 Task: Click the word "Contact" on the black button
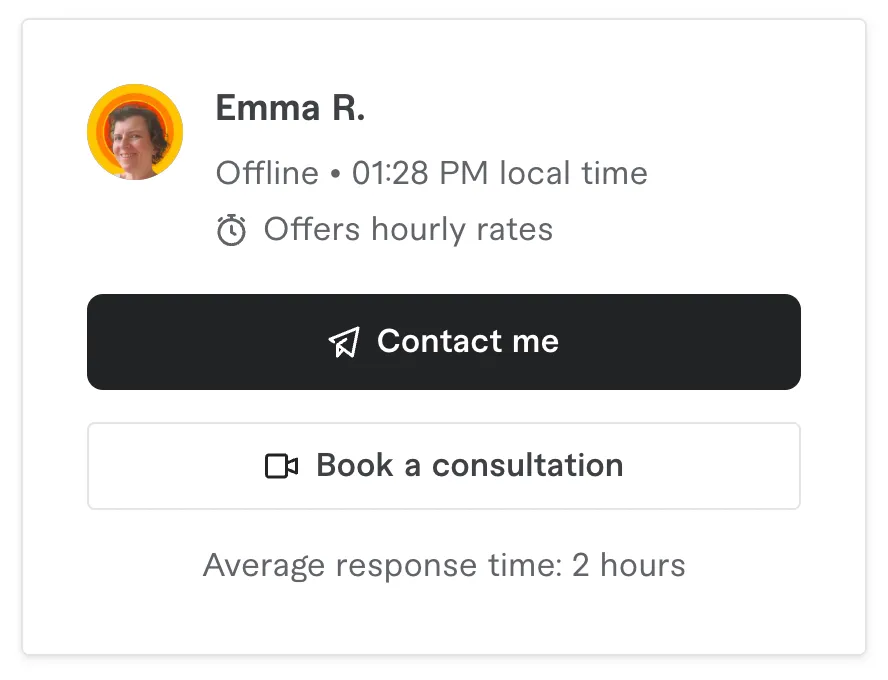point(439,341)
